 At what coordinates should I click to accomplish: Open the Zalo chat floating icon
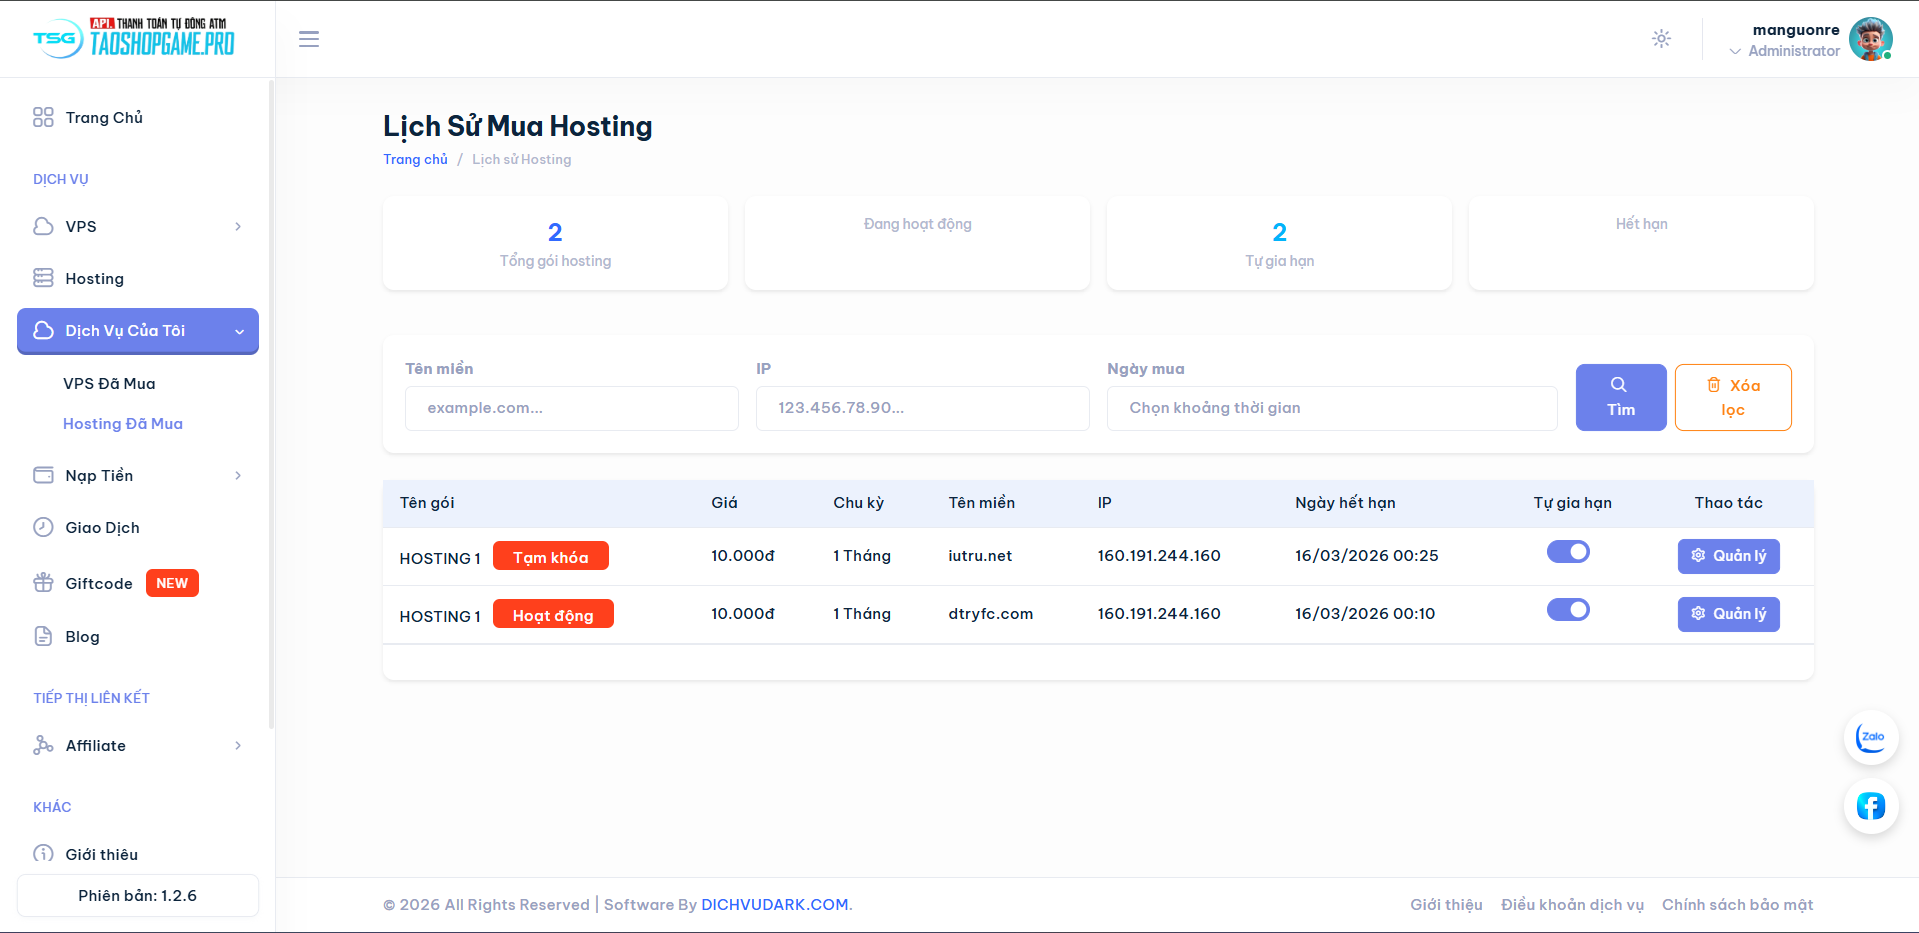1870,737
